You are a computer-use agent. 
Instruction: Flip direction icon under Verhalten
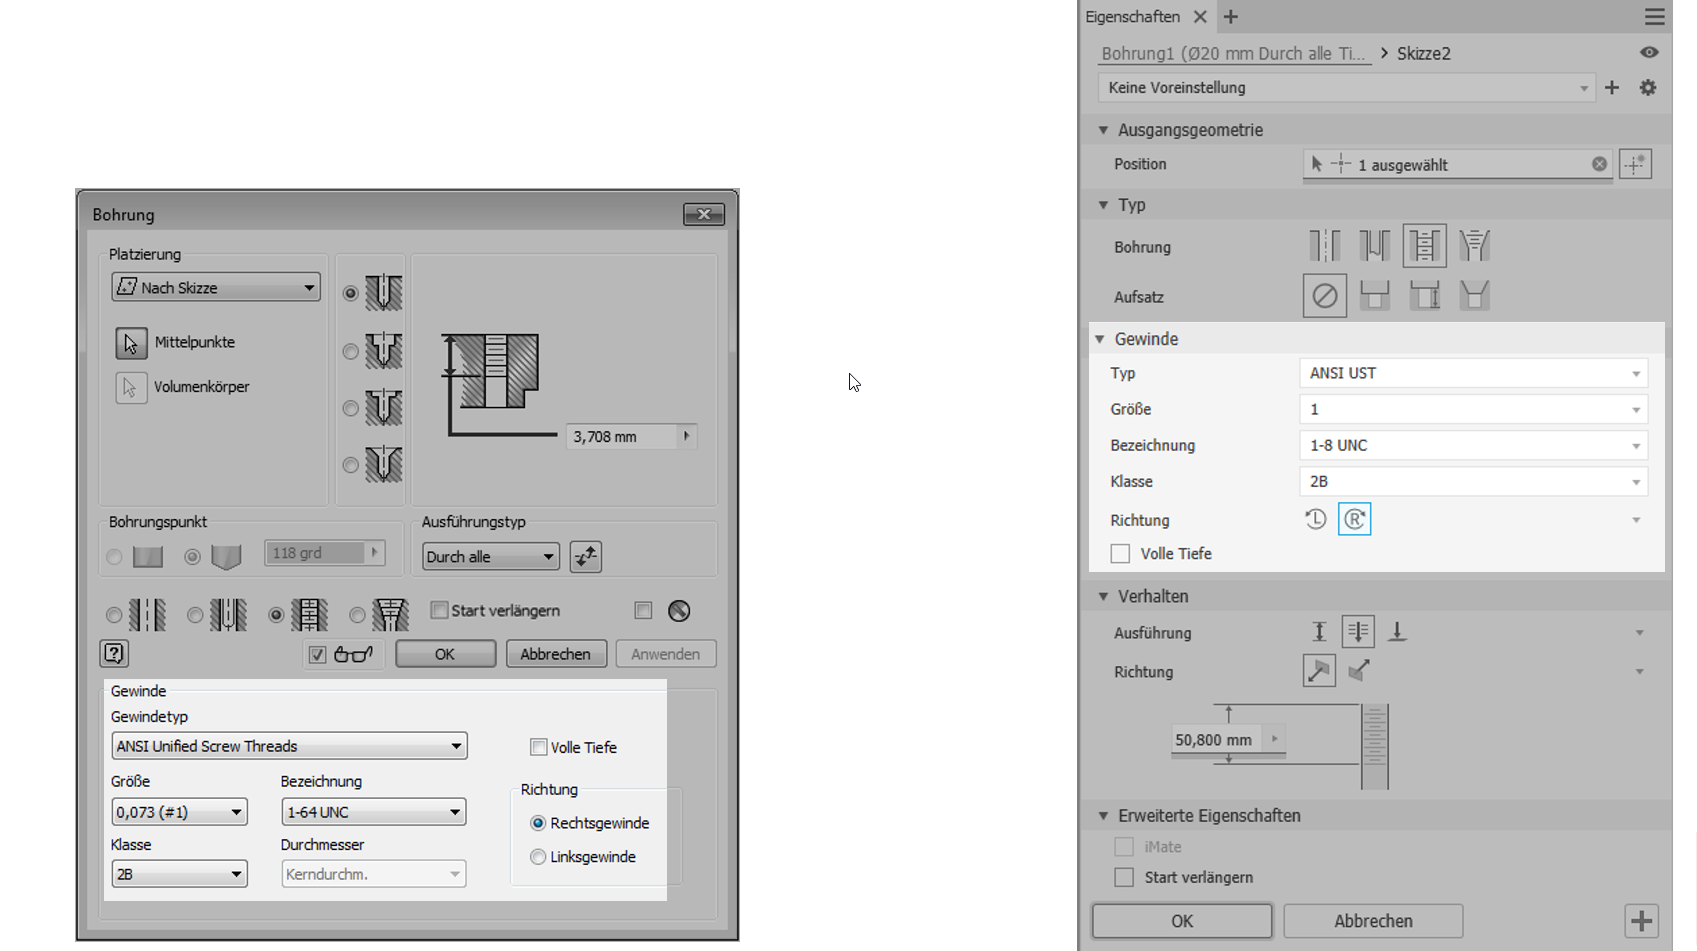click(1359, 671)
